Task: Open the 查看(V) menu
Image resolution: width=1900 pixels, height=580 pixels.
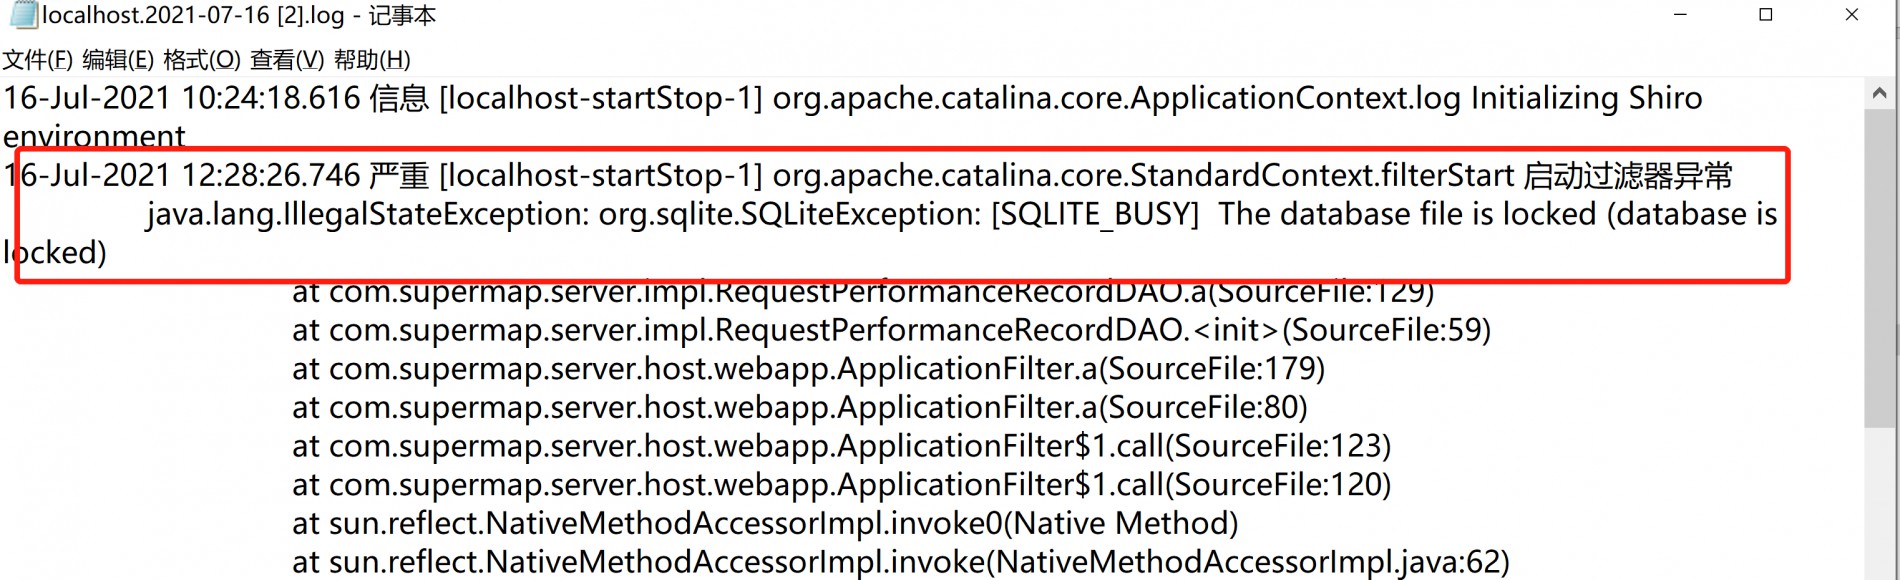Action: [287, 60]
